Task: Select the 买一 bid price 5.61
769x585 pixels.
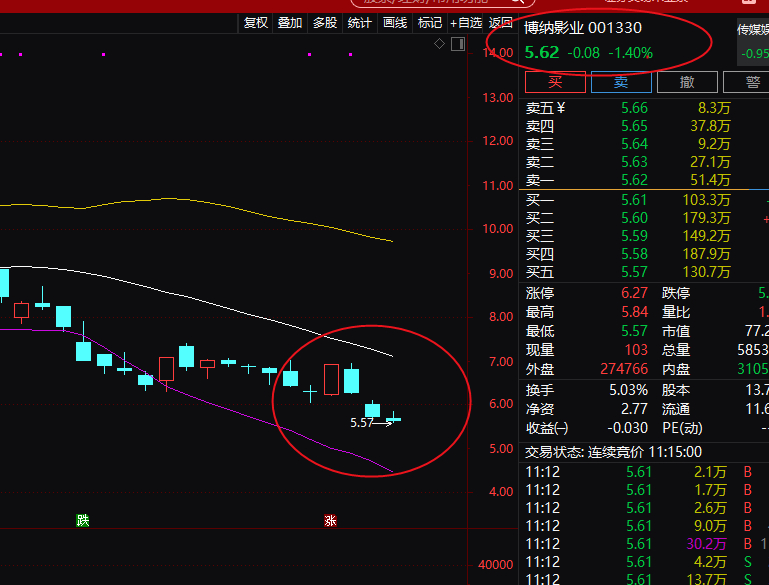Action: click(634, 200)
